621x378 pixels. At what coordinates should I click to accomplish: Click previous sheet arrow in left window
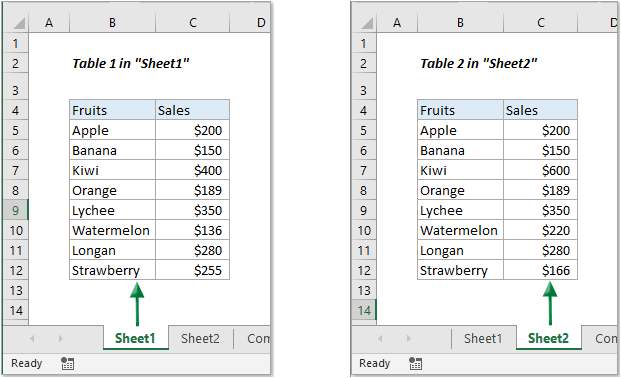point(32,338)
